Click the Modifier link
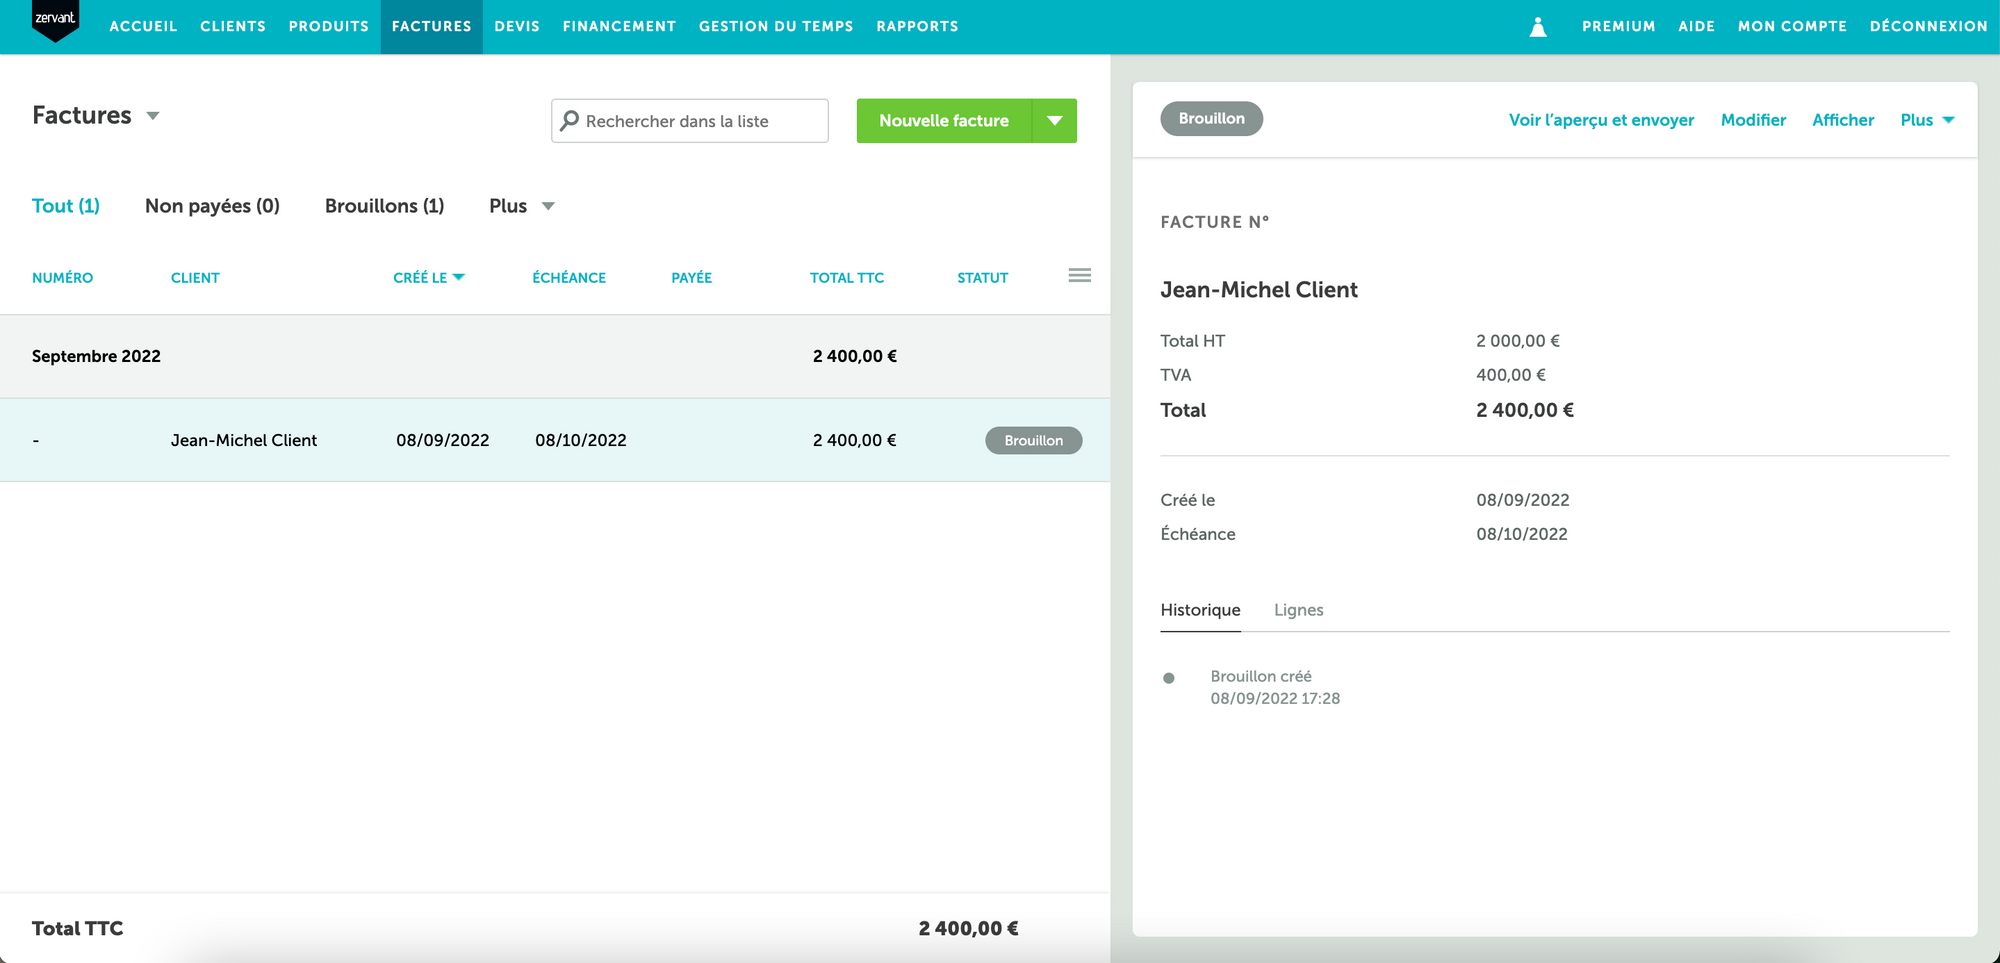2000x963 pixels. pos(1753,120)
